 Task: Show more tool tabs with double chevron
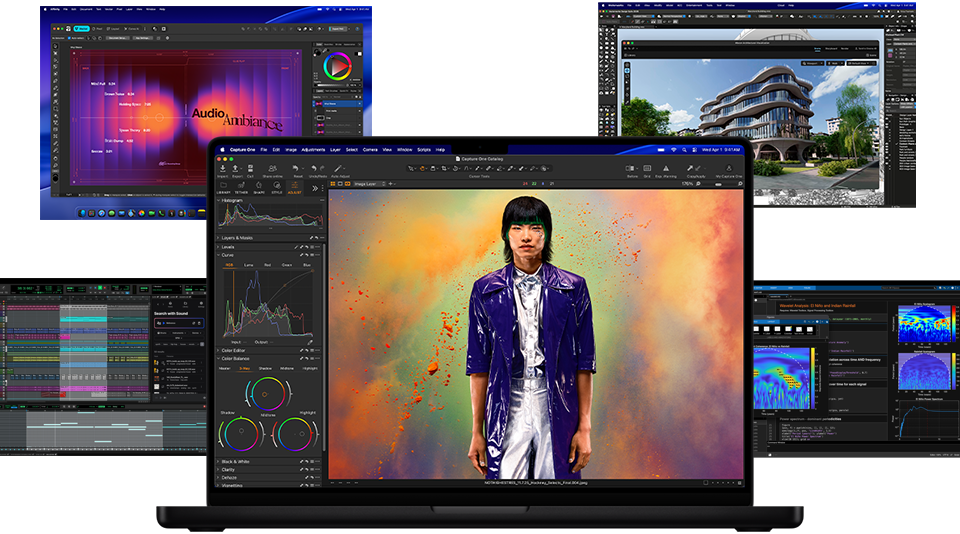pyautogui.click(x=315, y=188)
